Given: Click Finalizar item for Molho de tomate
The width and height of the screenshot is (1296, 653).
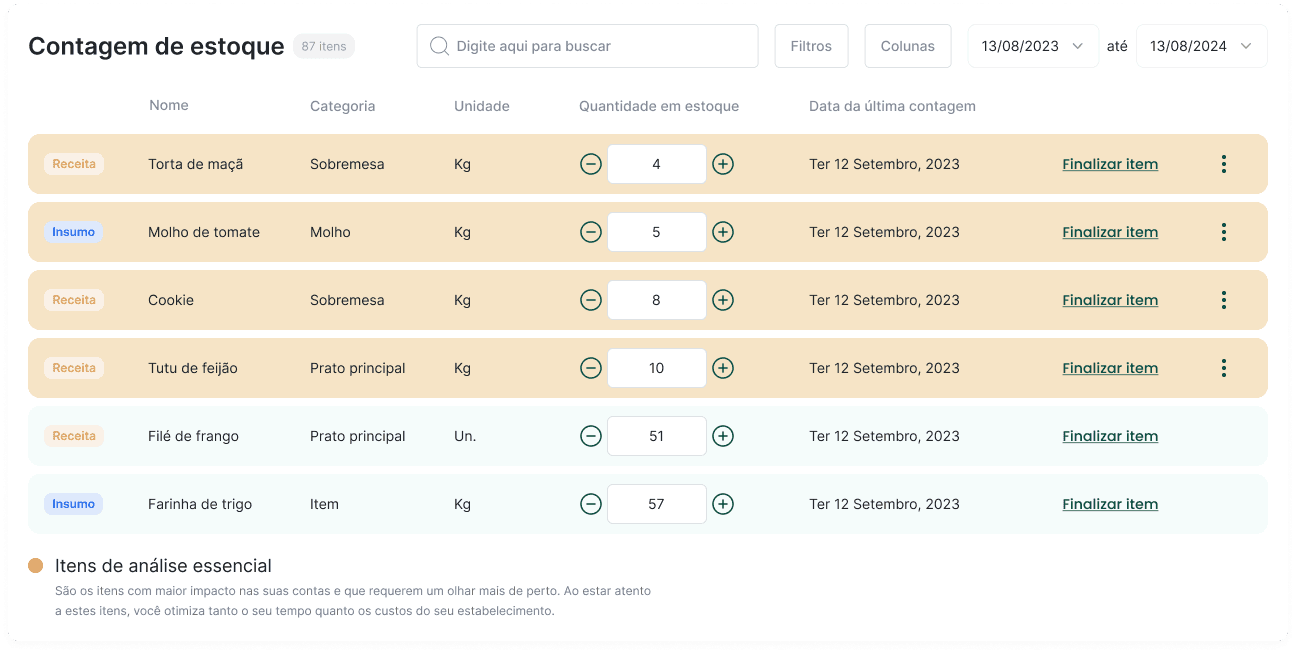Looking at the screenshot, I should [x=1110, y=232].
